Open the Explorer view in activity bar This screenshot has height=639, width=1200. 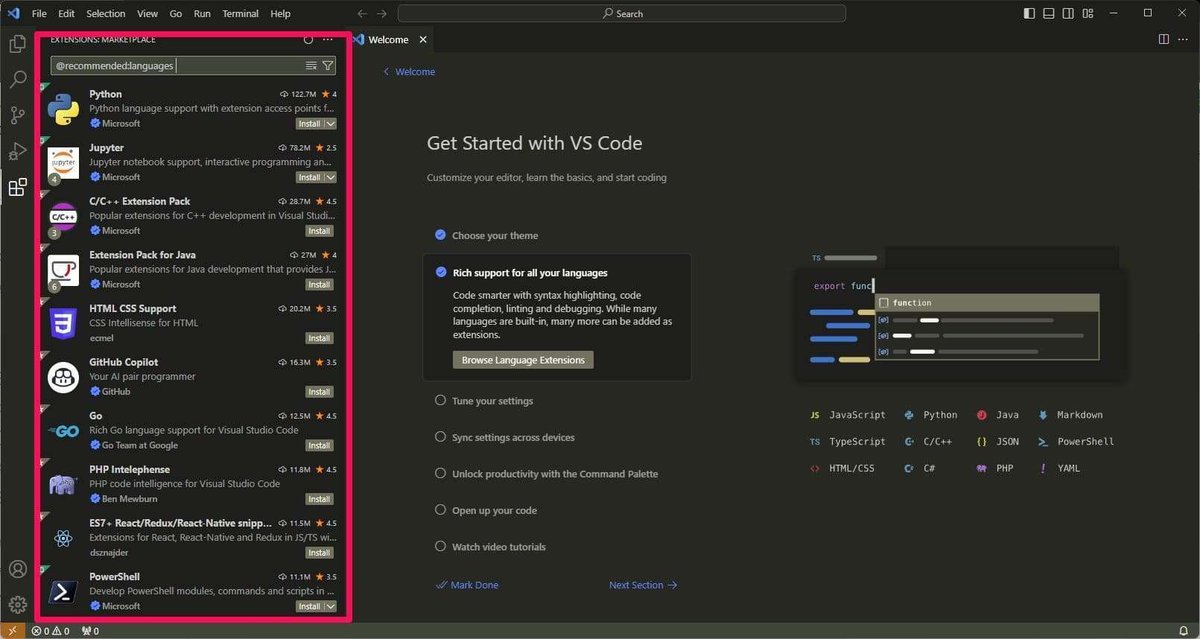click(x=17, y=44)
